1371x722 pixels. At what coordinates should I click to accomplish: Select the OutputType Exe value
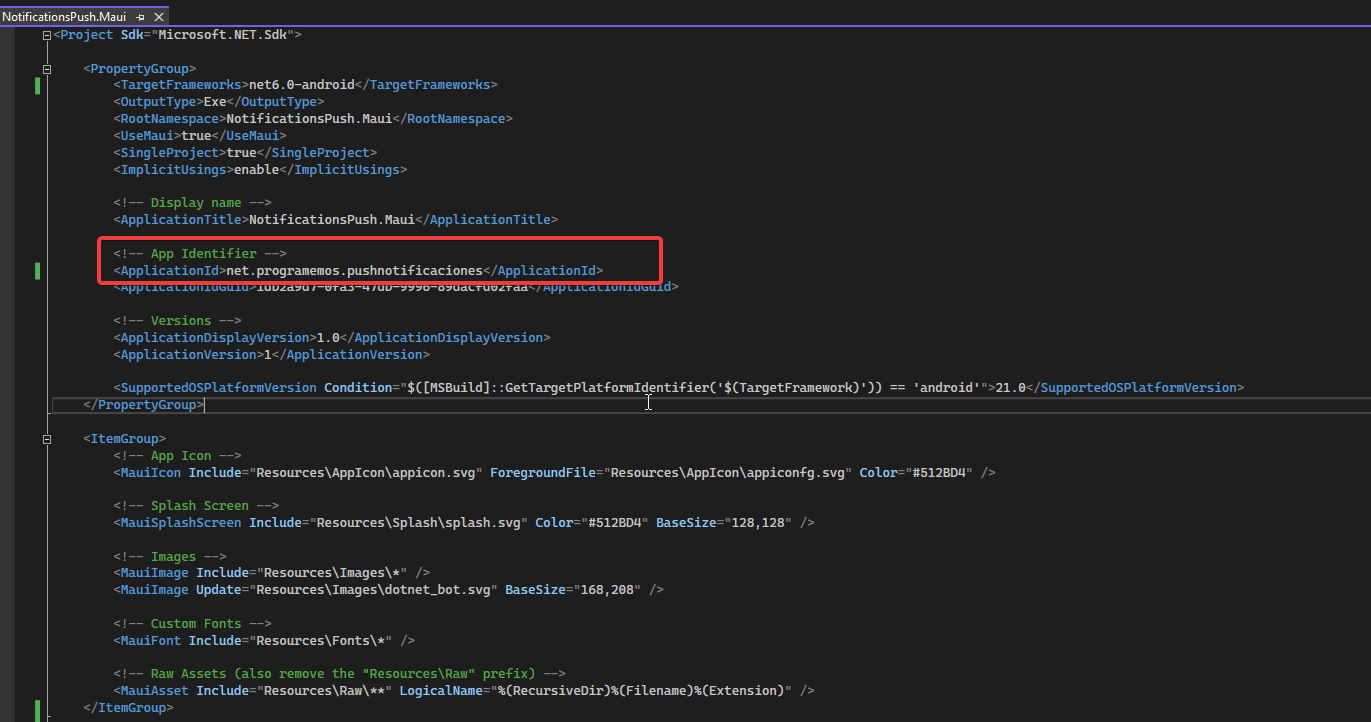click(217, 101)
